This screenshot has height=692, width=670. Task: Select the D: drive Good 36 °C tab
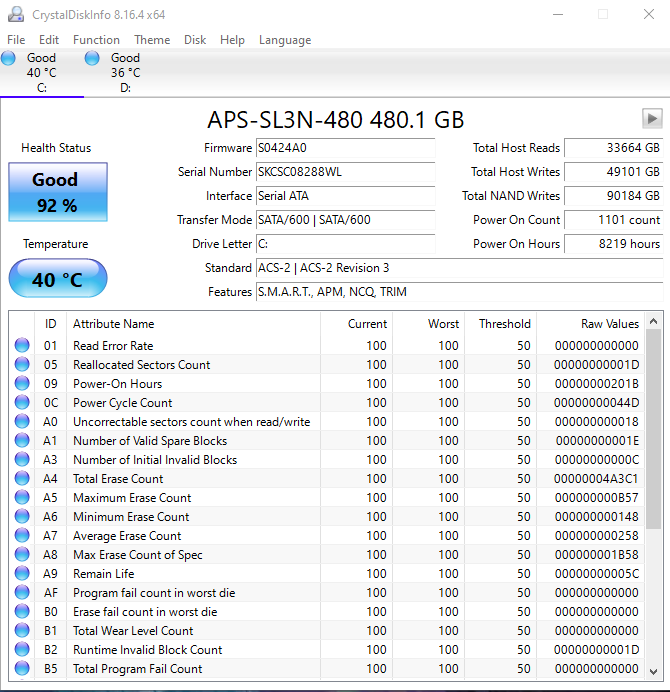point(124,72)
